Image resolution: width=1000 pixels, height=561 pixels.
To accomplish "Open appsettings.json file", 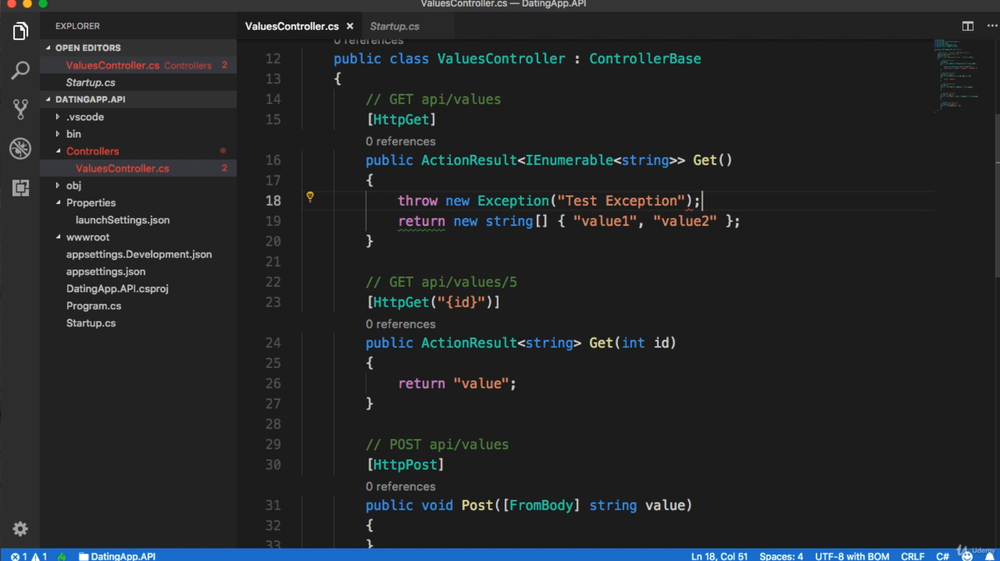I will tap(138, 272).
